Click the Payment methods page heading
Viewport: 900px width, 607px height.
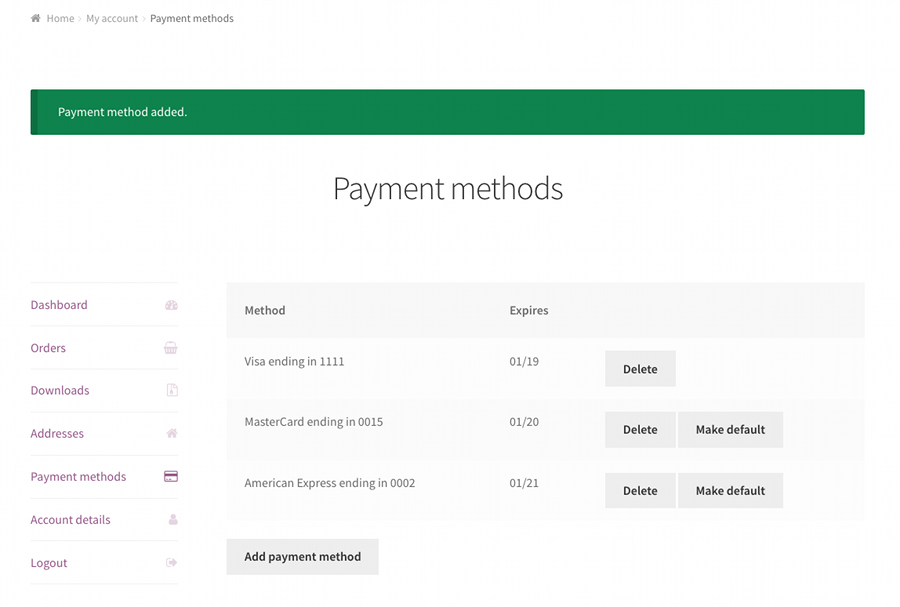tap(448, 189)
